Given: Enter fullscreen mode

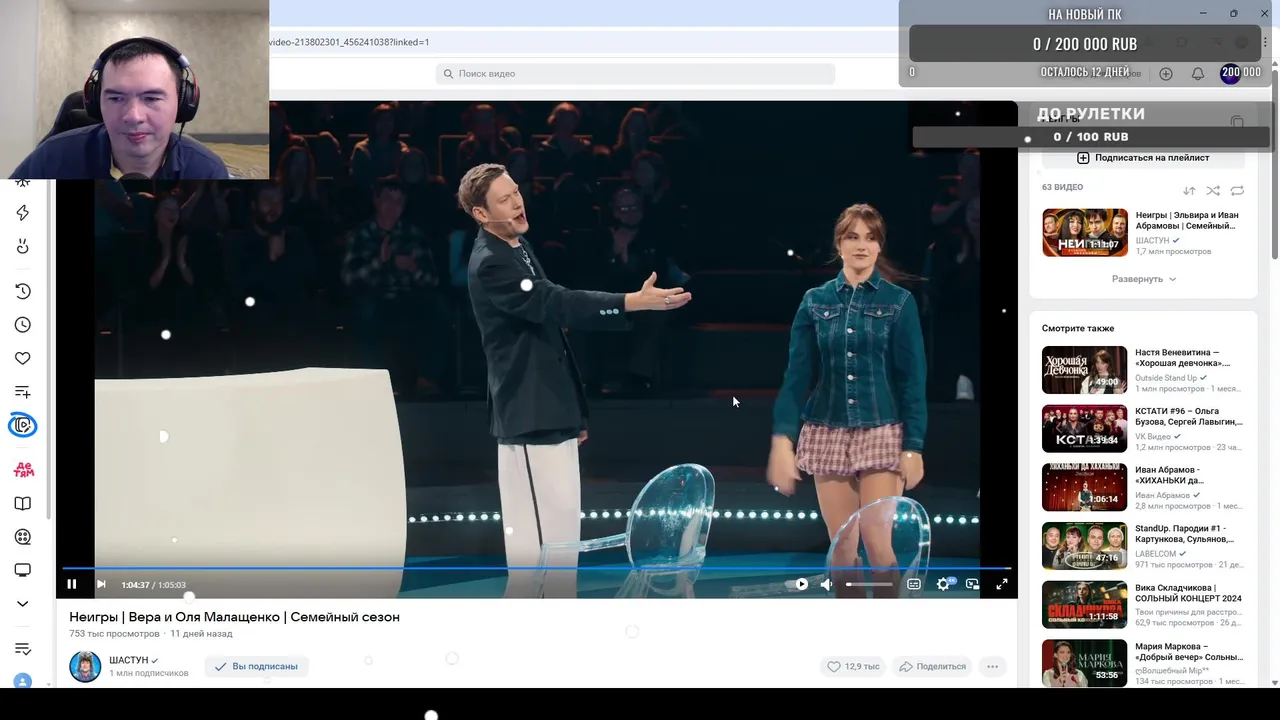Looking at the screenshot, I should pos(1001,584).
